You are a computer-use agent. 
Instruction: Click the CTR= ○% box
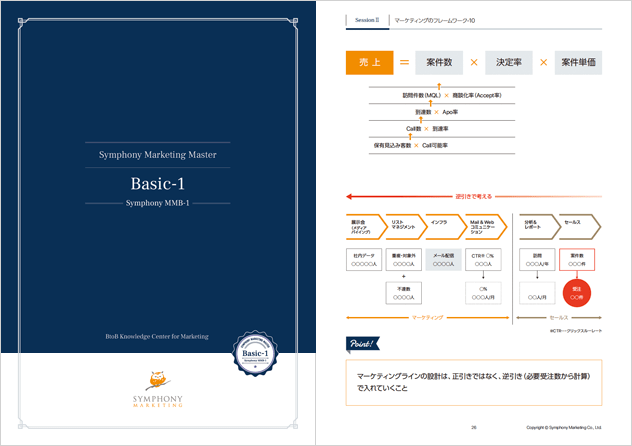[483, 259]
